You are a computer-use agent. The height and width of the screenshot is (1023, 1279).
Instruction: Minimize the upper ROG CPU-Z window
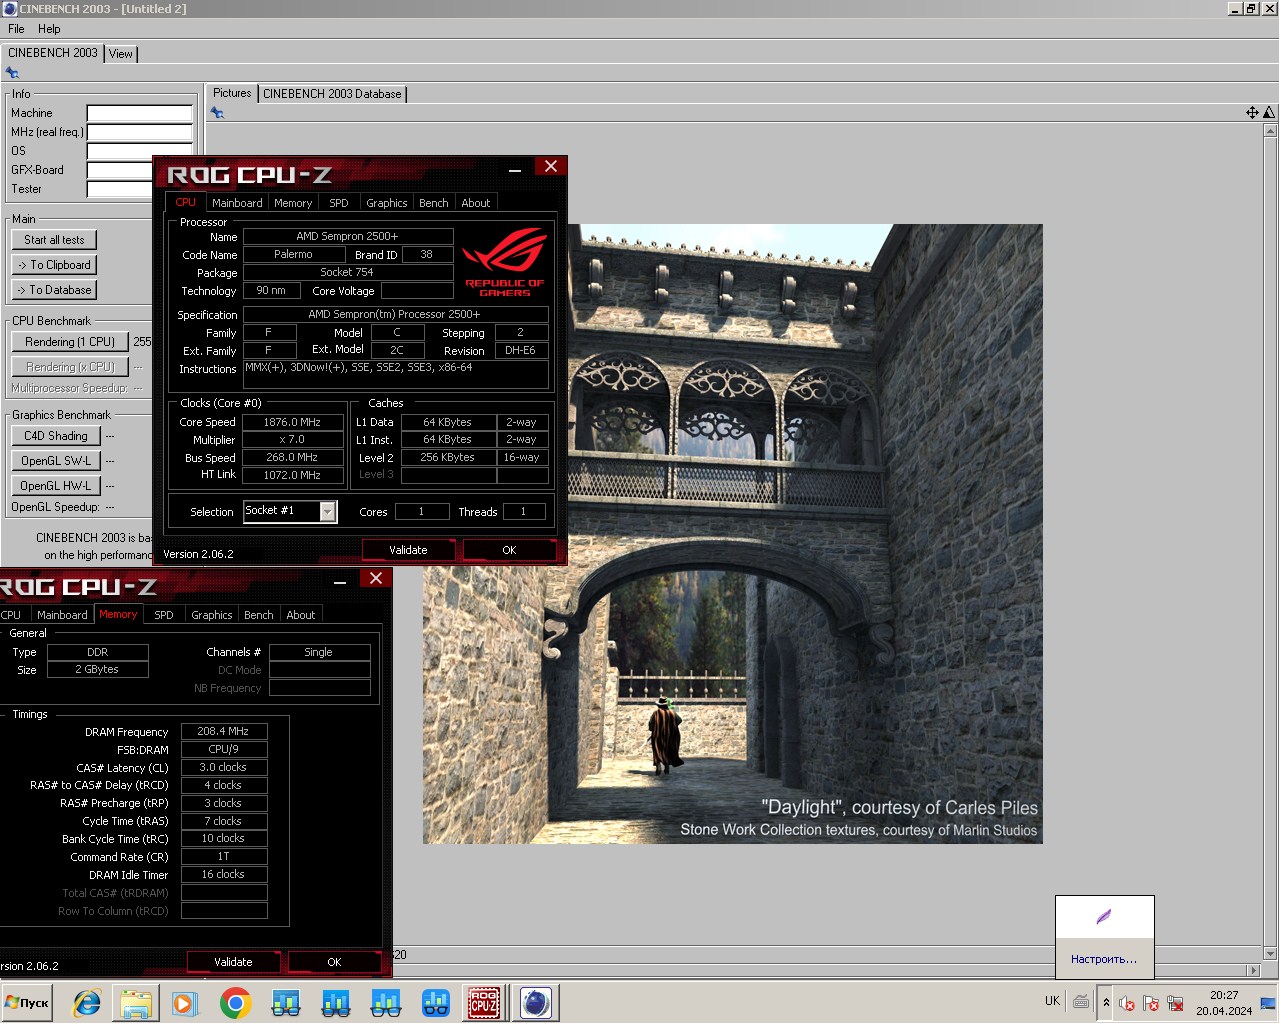tap(515, 168)
